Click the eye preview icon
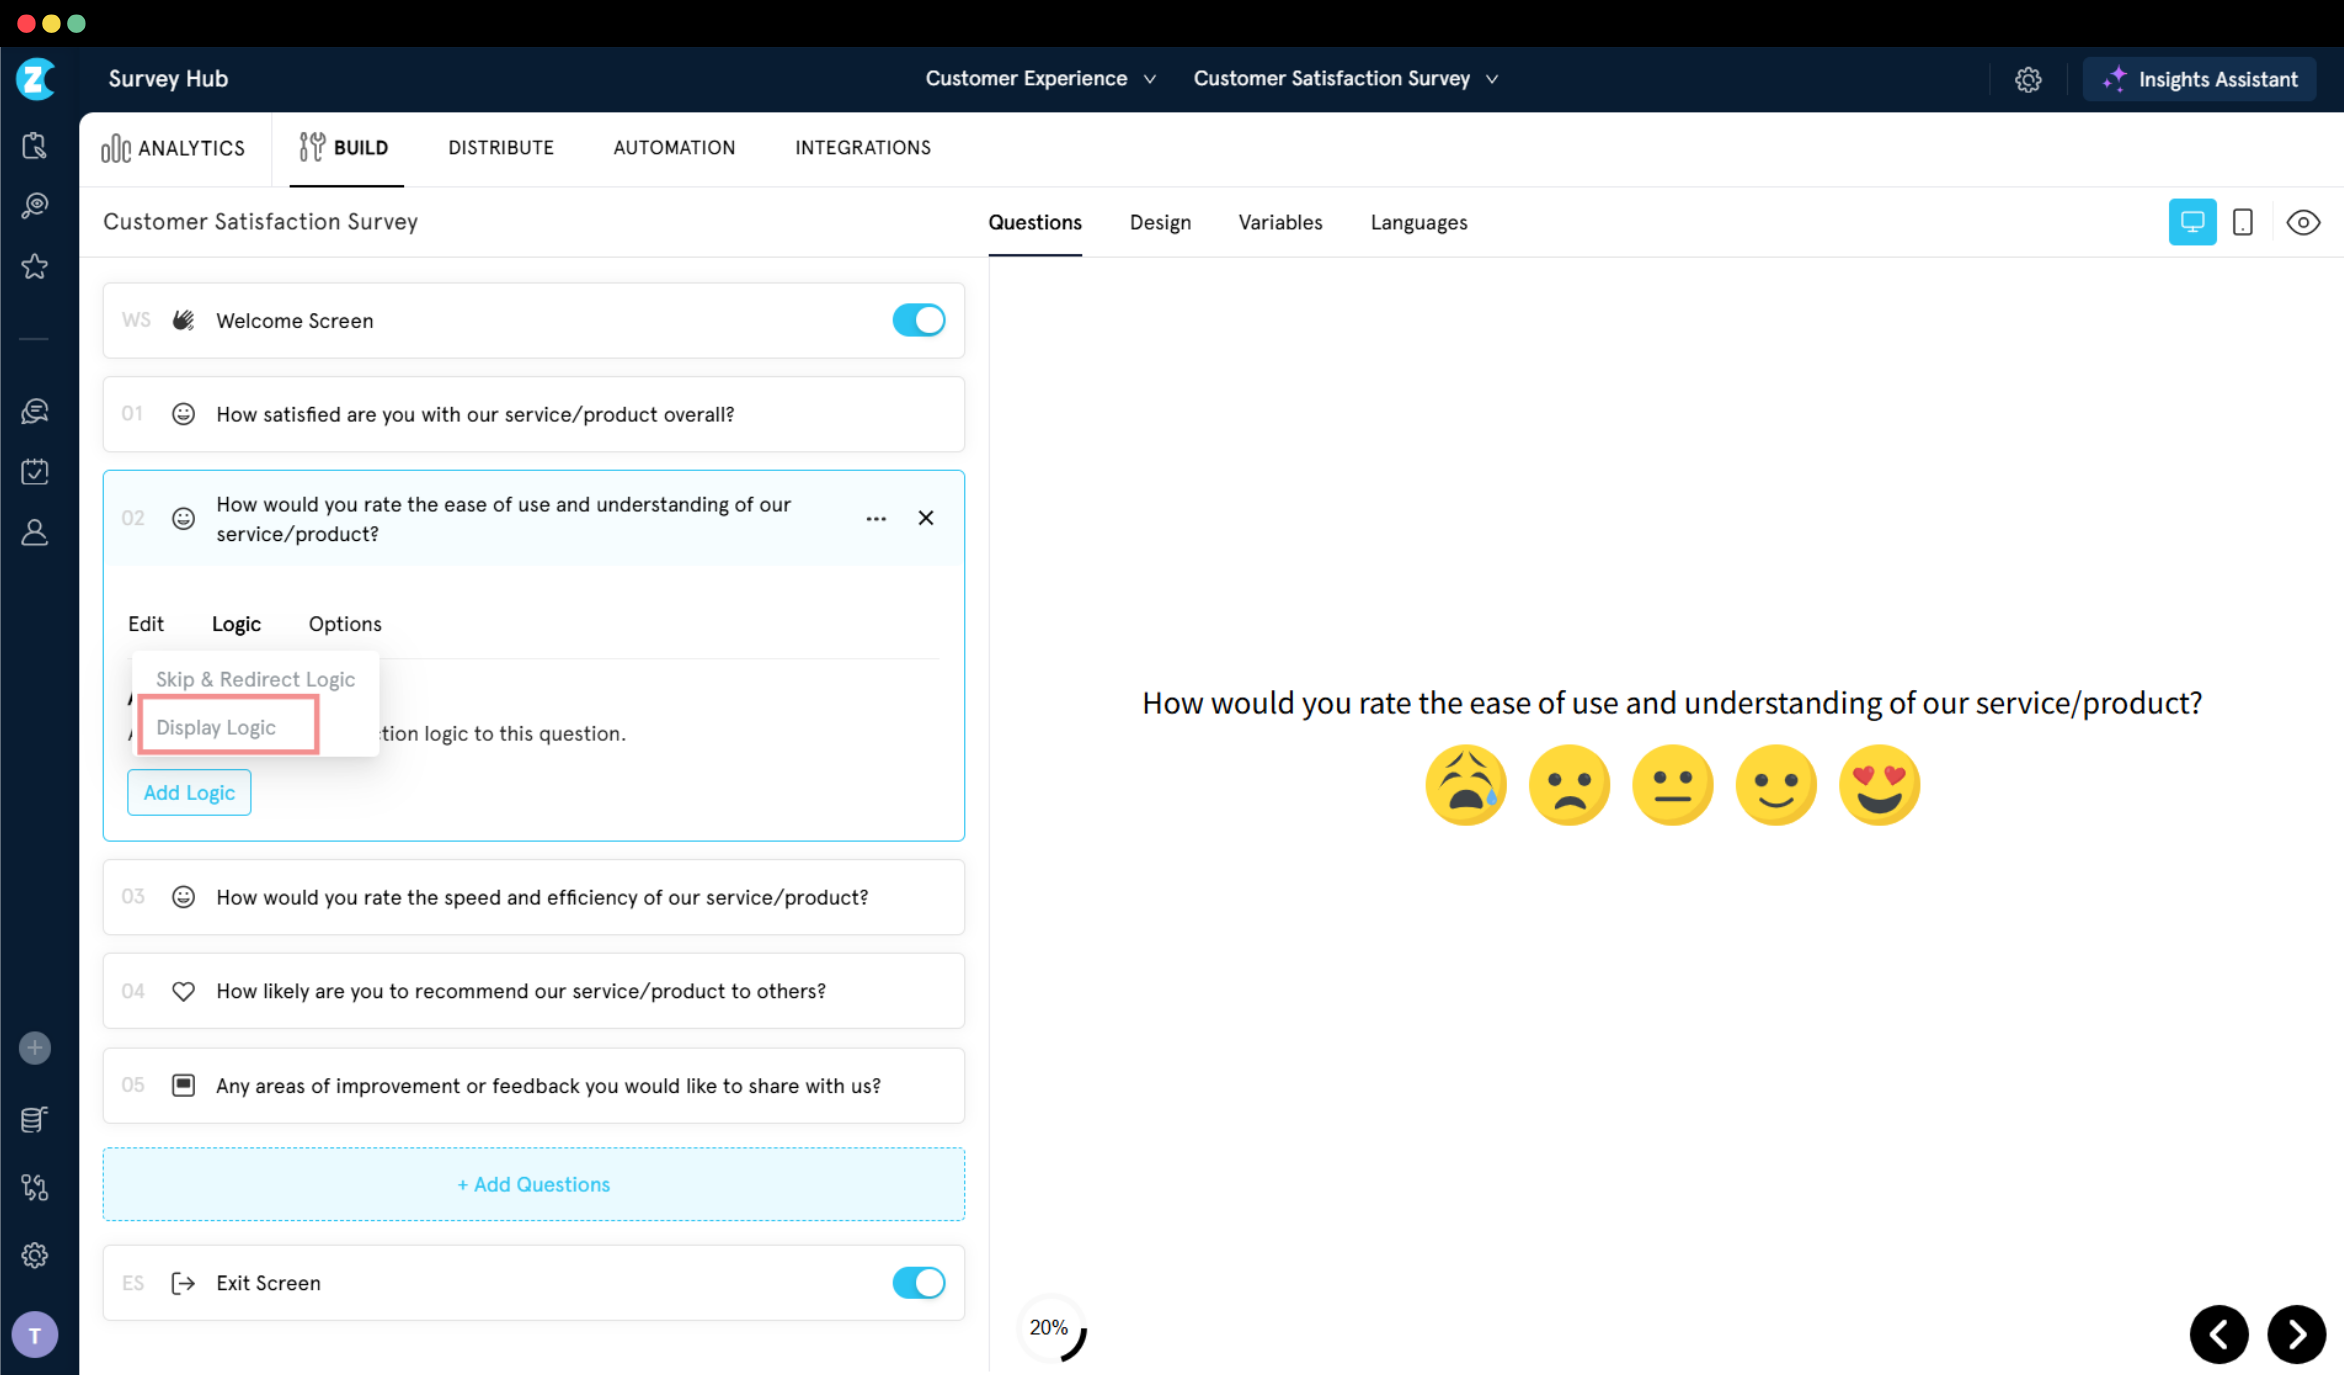 pos(2303,222)
